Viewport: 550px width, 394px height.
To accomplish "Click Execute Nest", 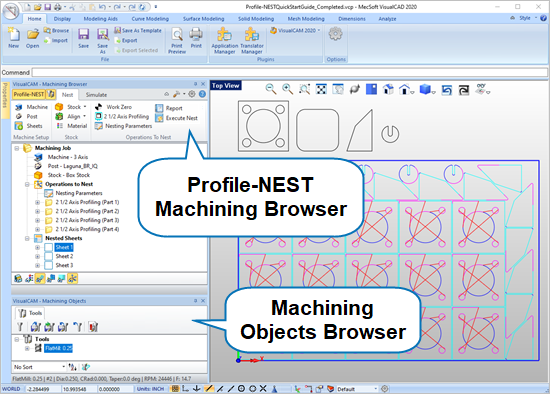I will [x=177, y=118].
